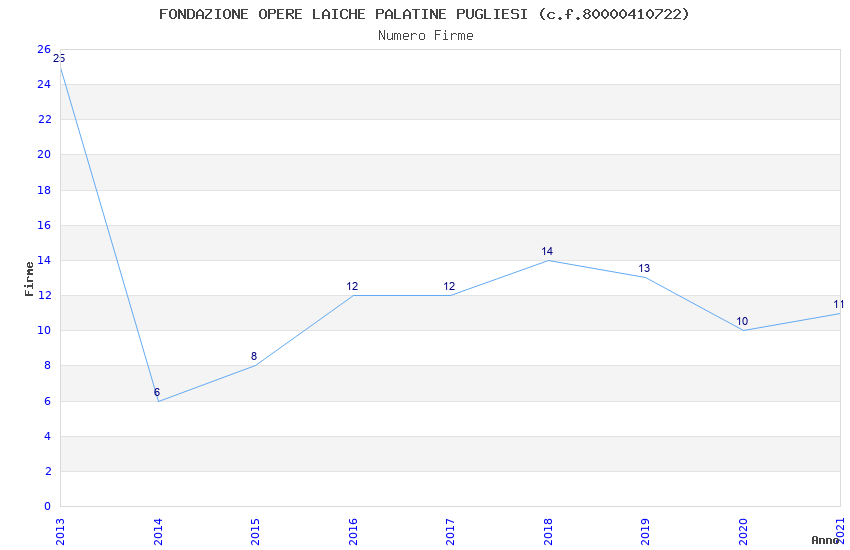
Task: Click the y-axis value 0
Action: tap(47, 507)
